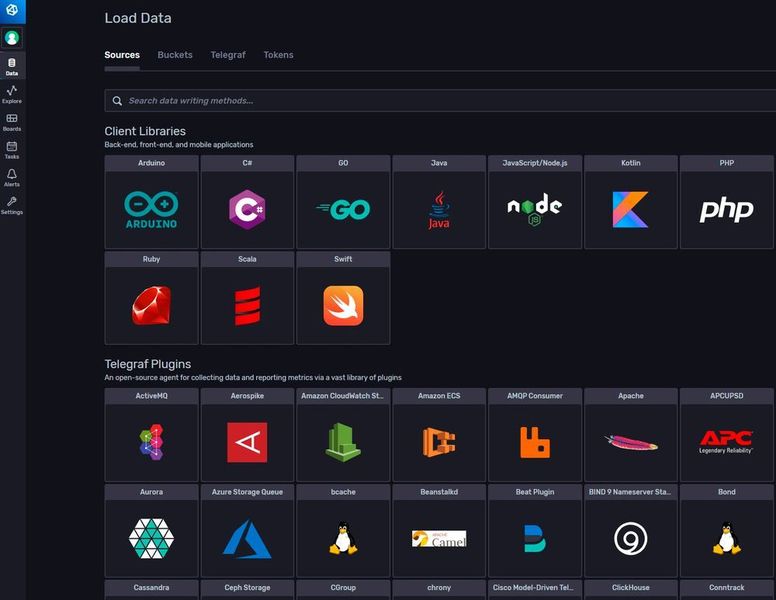Open the Beanstalkd Camel logo
The image size is (776, 600).
point(439,539)
